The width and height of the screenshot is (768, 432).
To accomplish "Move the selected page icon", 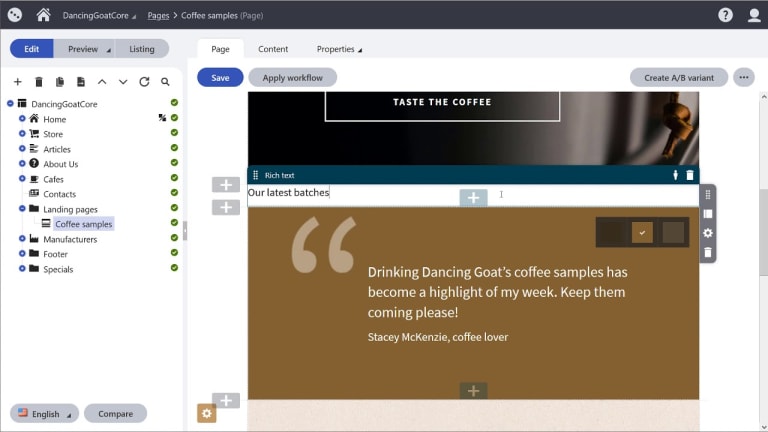I will [81, 82].
